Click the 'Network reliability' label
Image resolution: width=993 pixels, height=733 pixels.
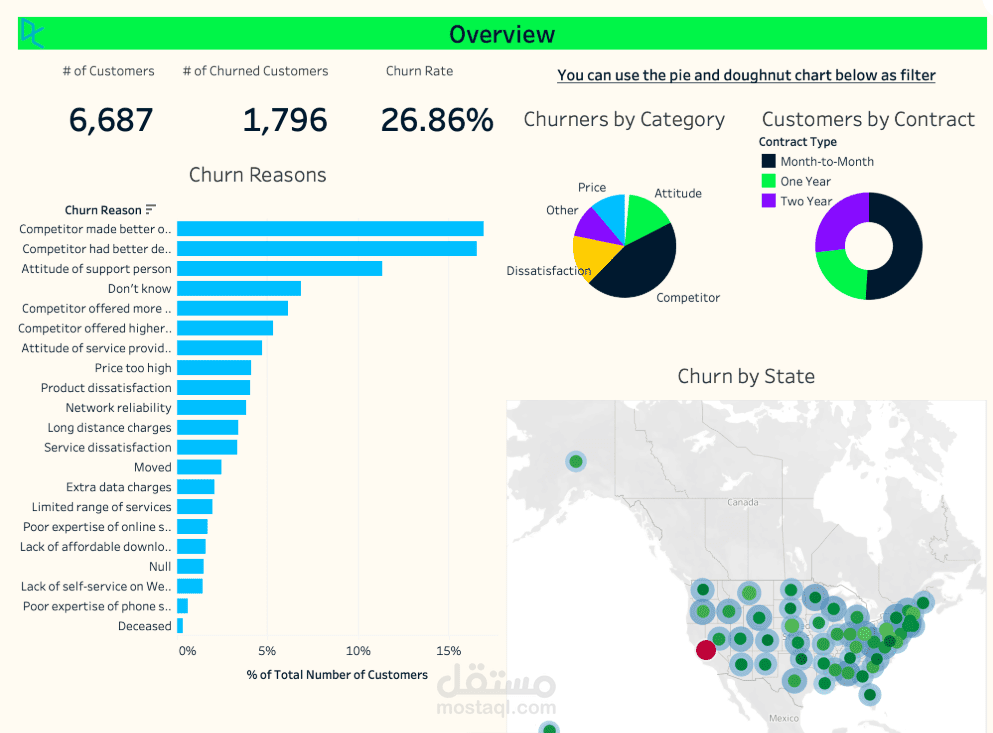click(x=118, y=407)
